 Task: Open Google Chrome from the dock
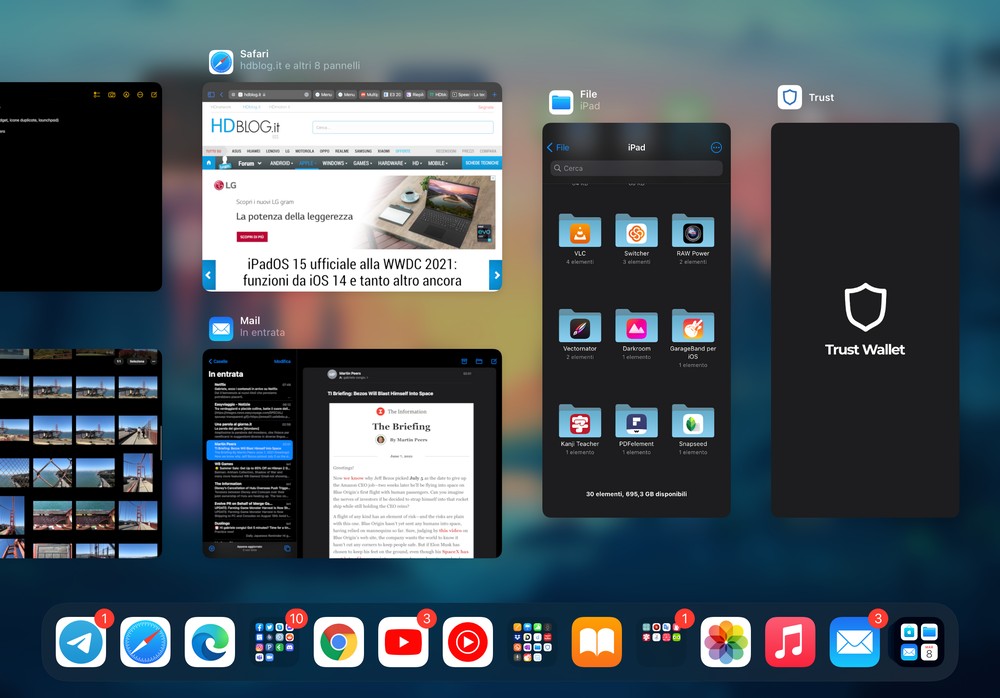[339, 642]
